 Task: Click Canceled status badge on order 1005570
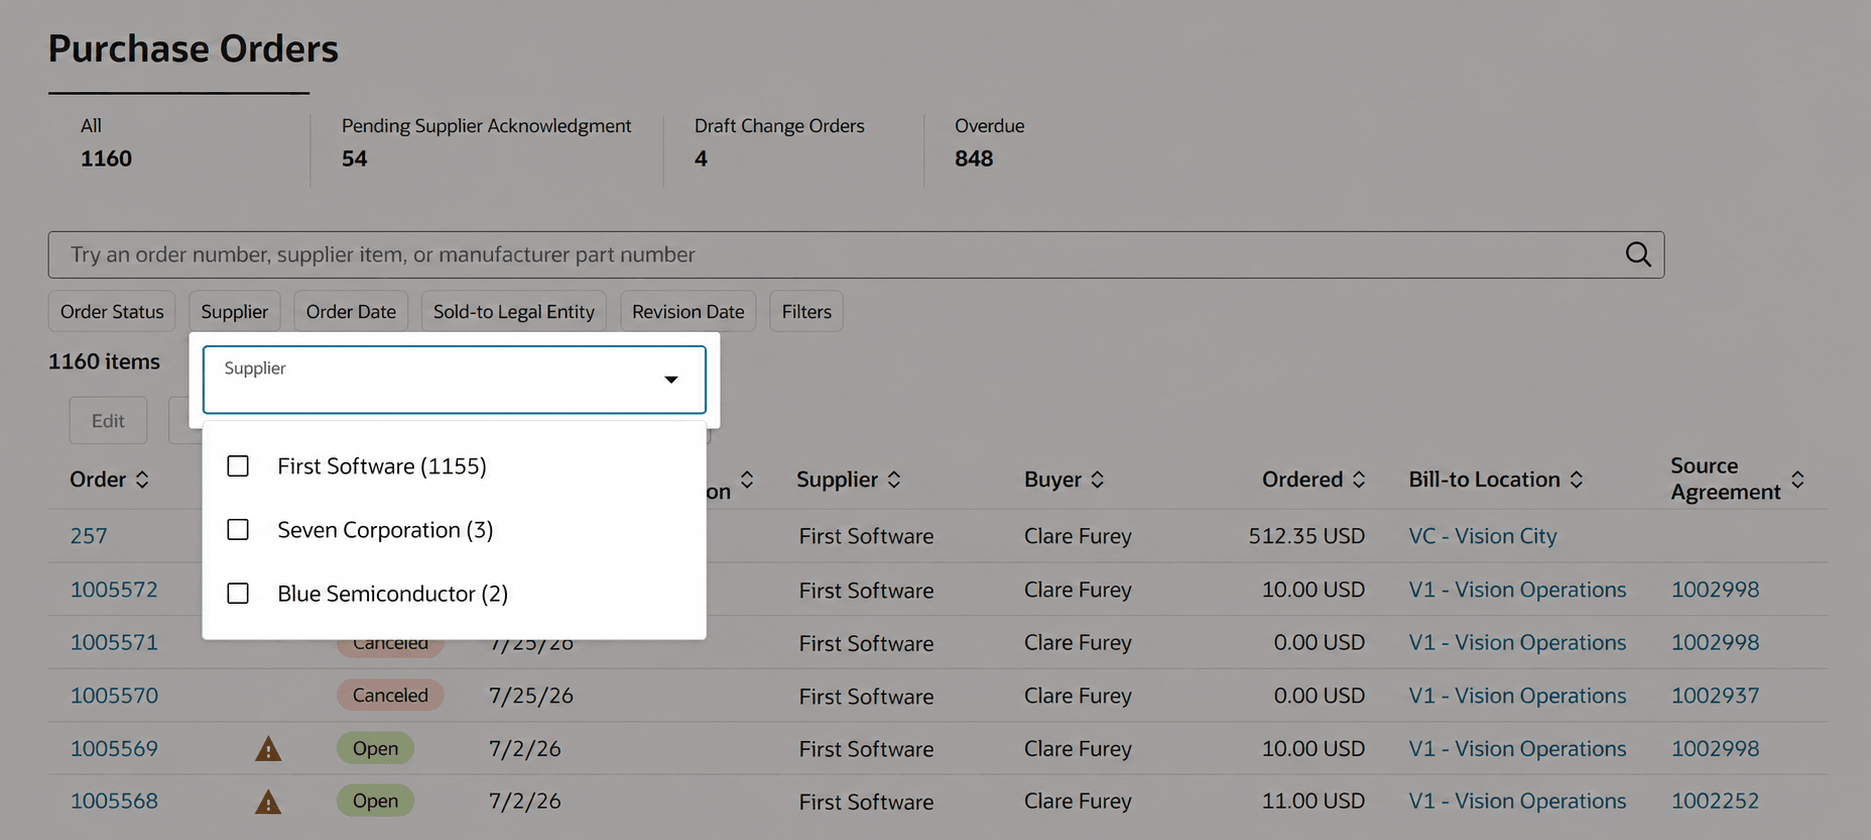(390, 696)
